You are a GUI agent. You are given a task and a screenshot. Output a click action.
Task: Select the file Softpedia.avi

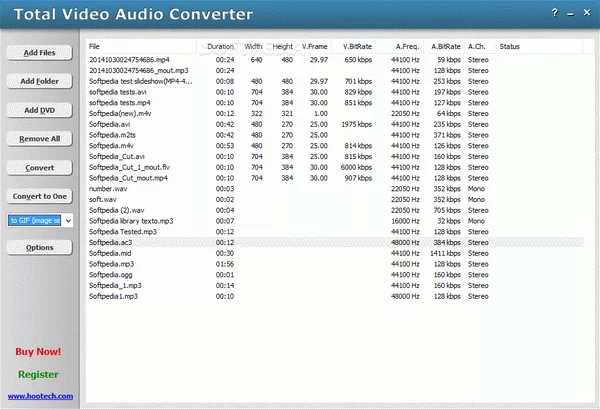(109, 124)
